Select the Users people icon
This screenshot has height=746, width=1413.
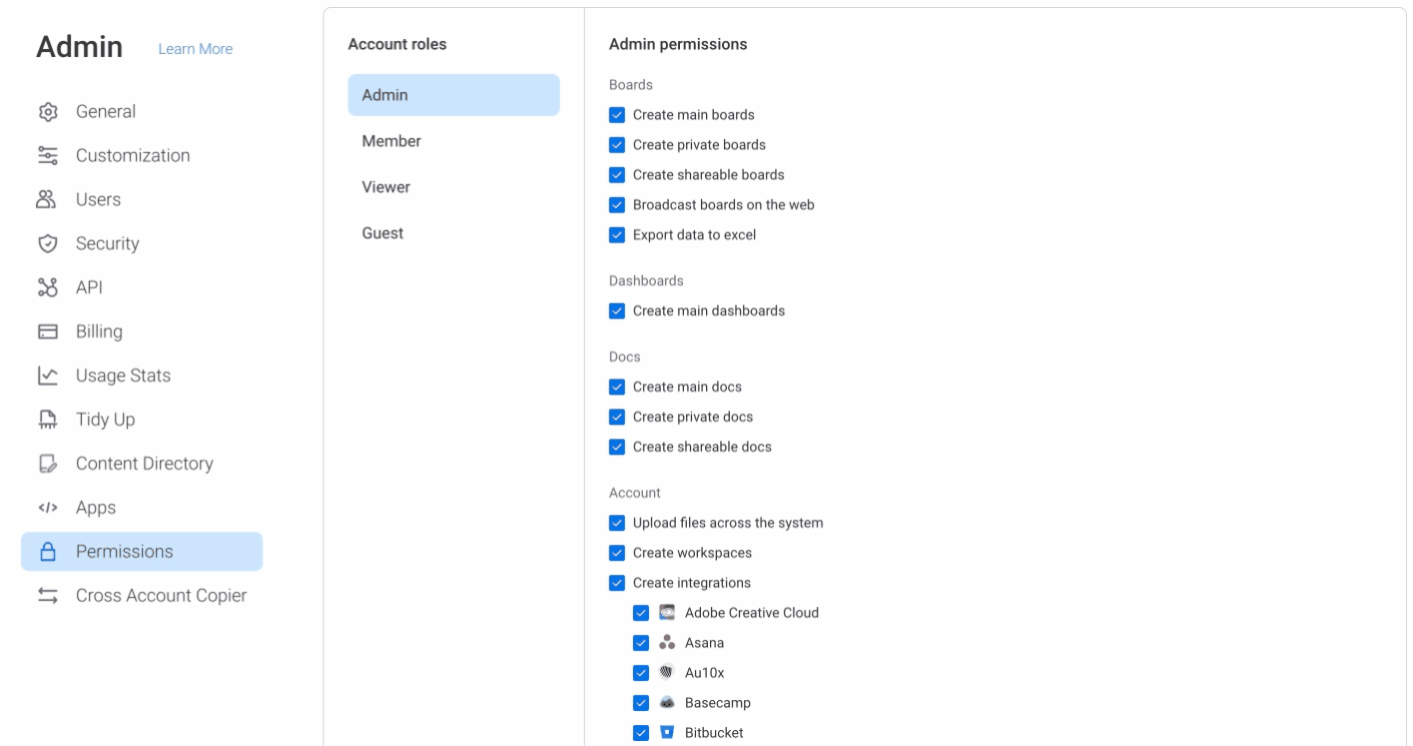[47, 200]
